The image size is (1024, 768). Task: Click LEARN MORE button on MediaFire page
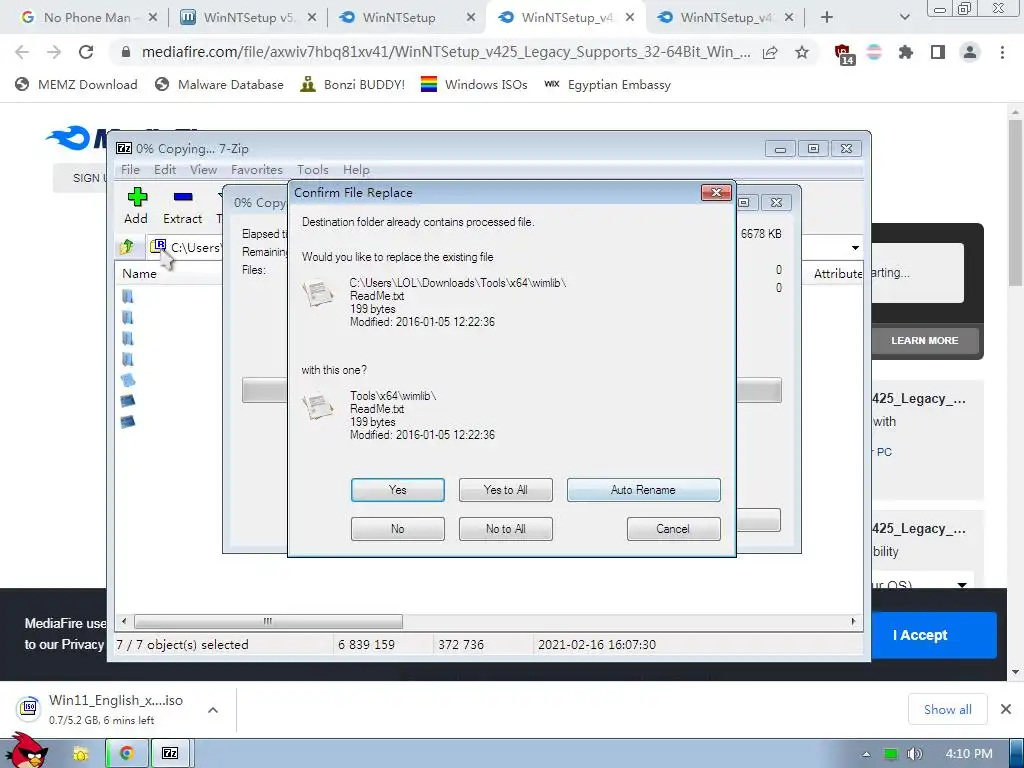(925, 340)
